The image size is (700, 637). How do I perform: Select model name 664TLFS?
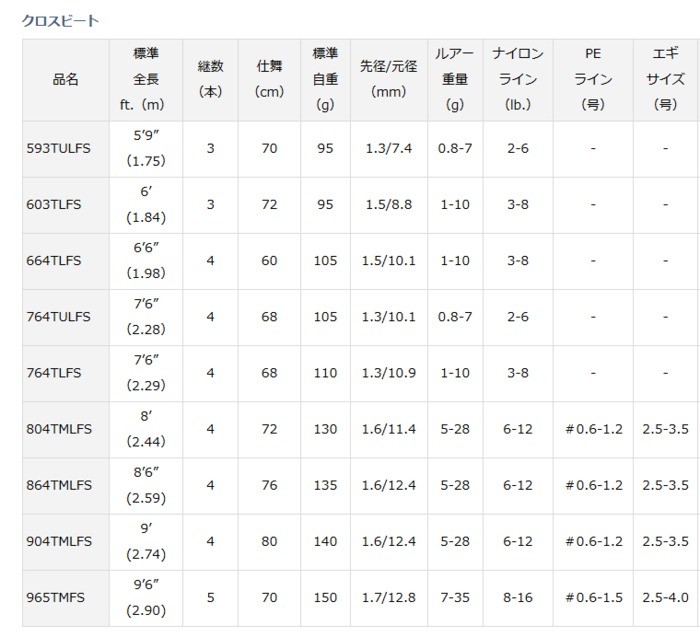pyautogui.click(x=54, y=261)
